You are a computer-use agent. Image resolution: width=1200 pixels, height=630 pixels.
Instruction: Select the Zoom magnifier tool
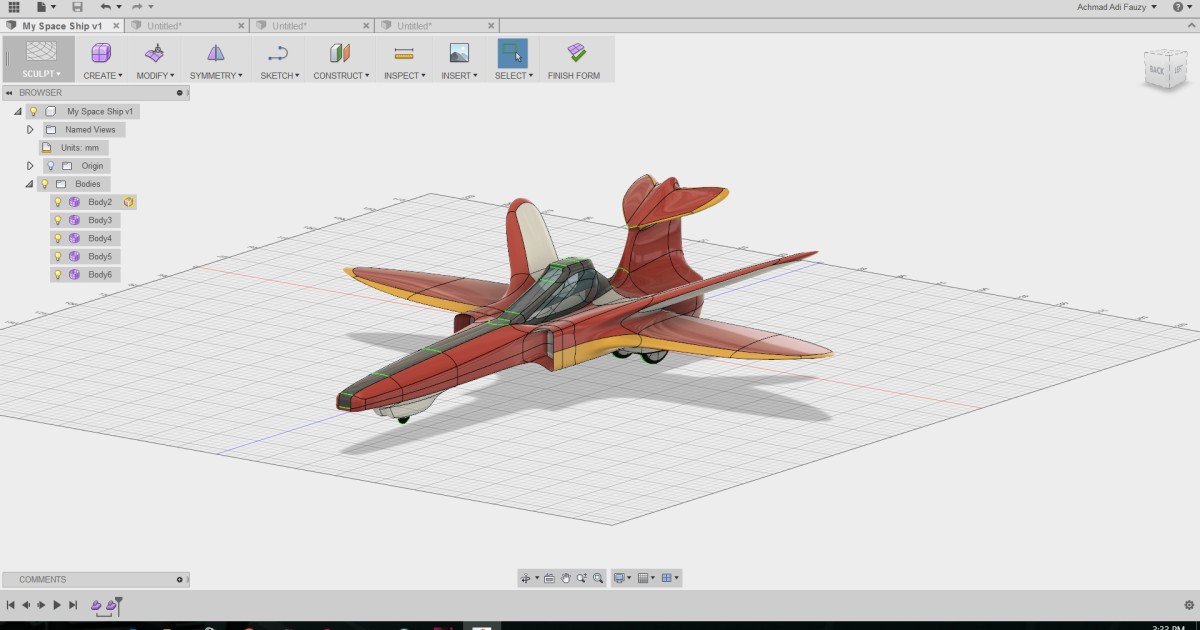point(581,578)
